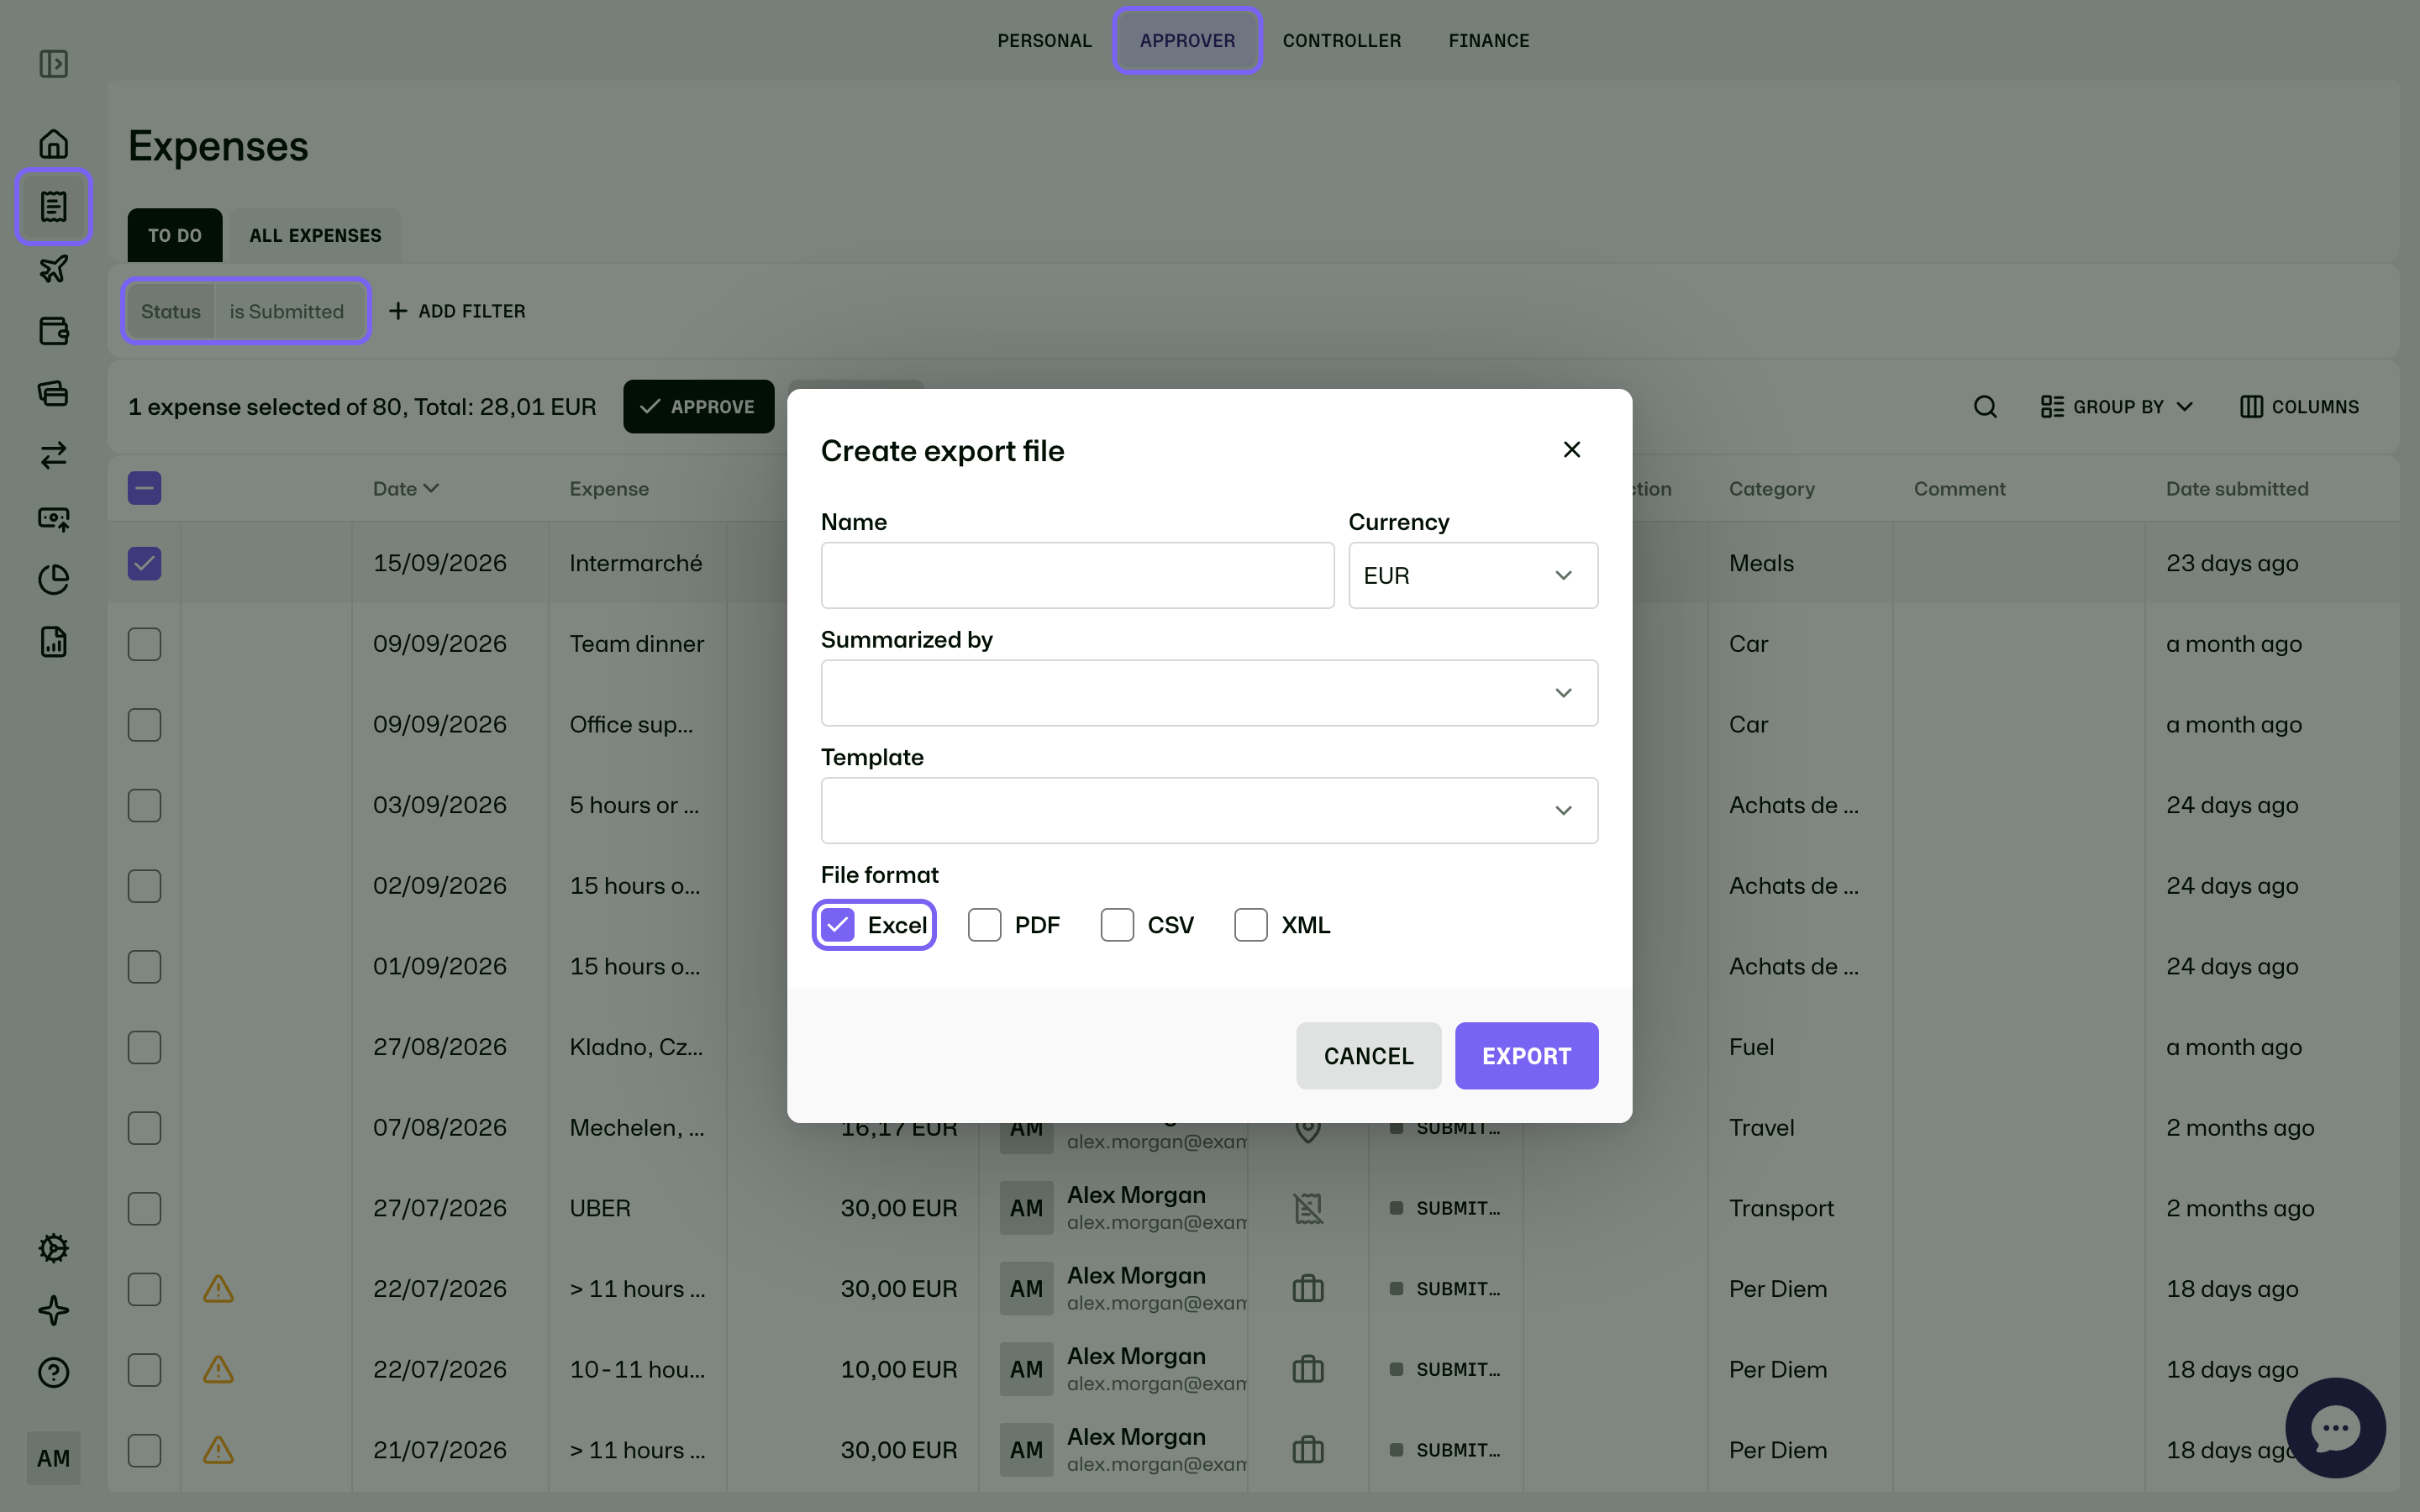The height and width of the screenshot is (1512, 2420).
Task: Open the pie chart analytics icon
Action: click(x=54, y=580)
